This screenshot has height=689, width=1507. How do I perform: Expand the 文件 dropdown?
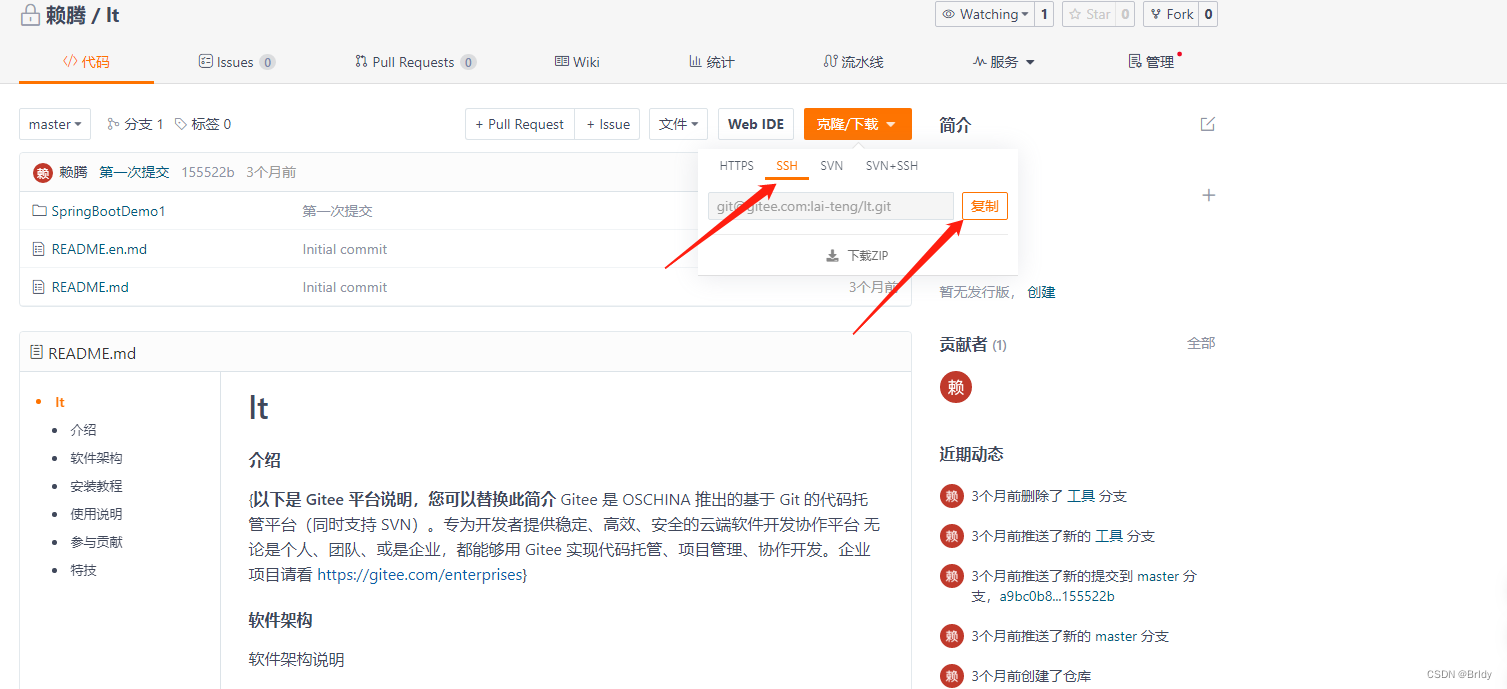click(x=679, y=124)
